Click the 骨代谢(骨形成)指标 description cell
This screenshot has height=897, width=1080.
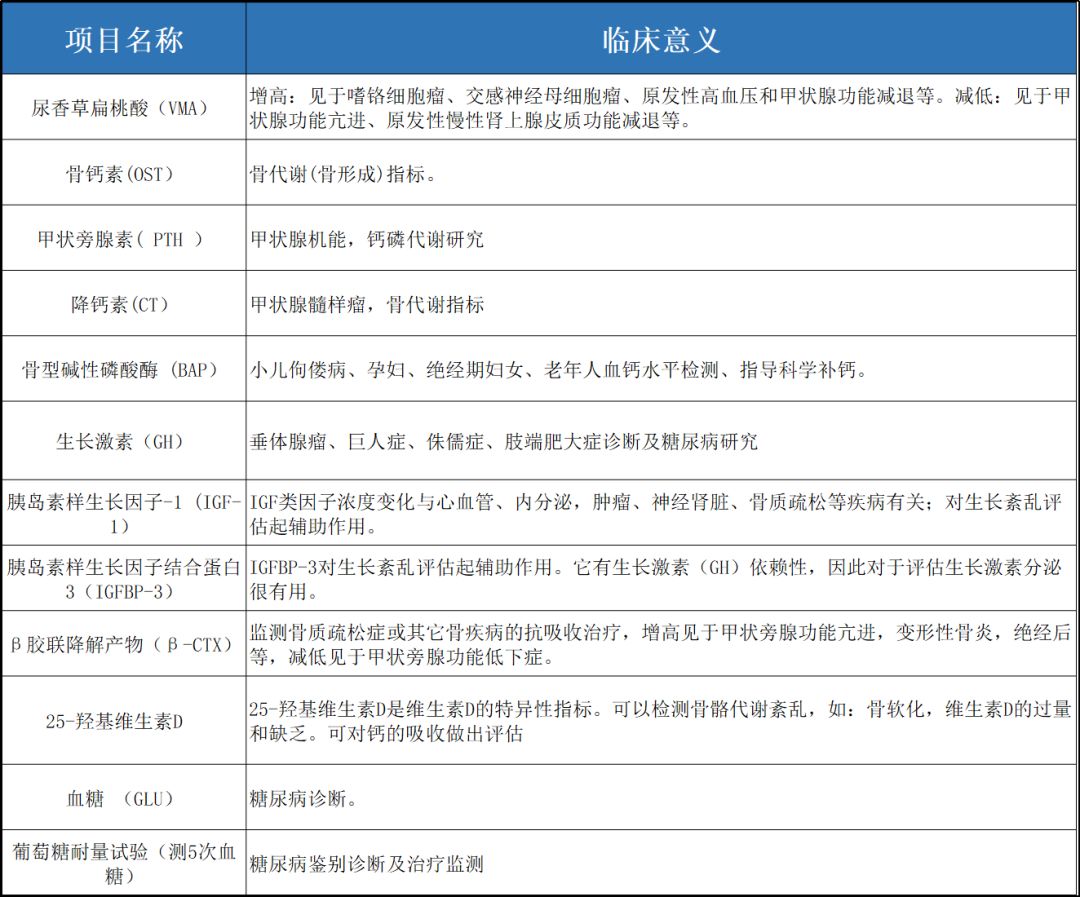point(661,173)
